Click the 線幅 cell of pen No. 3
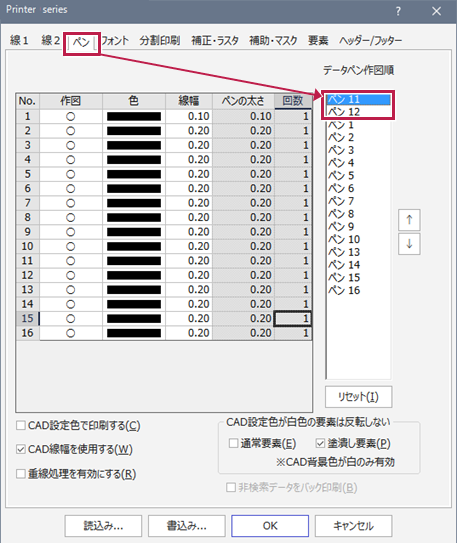Image resolution: width=457 pixels, height=543 pixels. tap(189, 145)
